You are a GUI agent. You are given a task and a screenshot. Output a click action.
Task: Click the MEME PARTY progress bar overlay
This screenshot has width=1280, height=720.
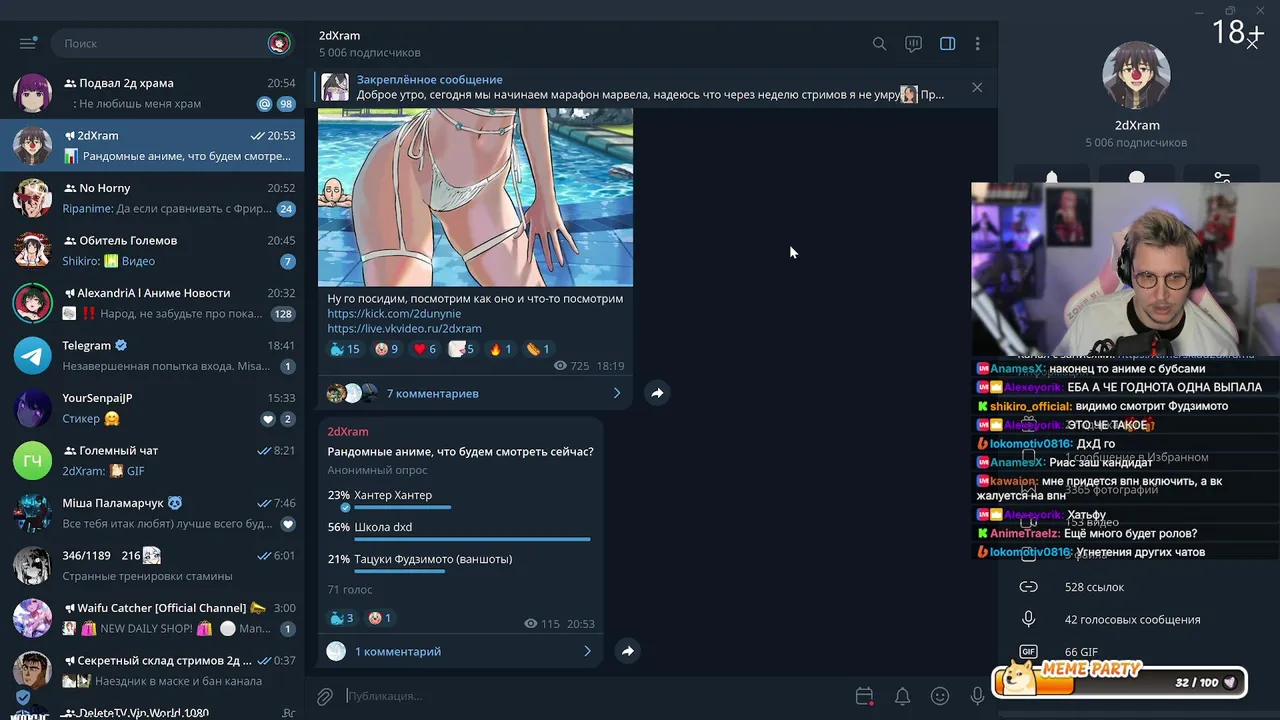tap(1120, 682)
